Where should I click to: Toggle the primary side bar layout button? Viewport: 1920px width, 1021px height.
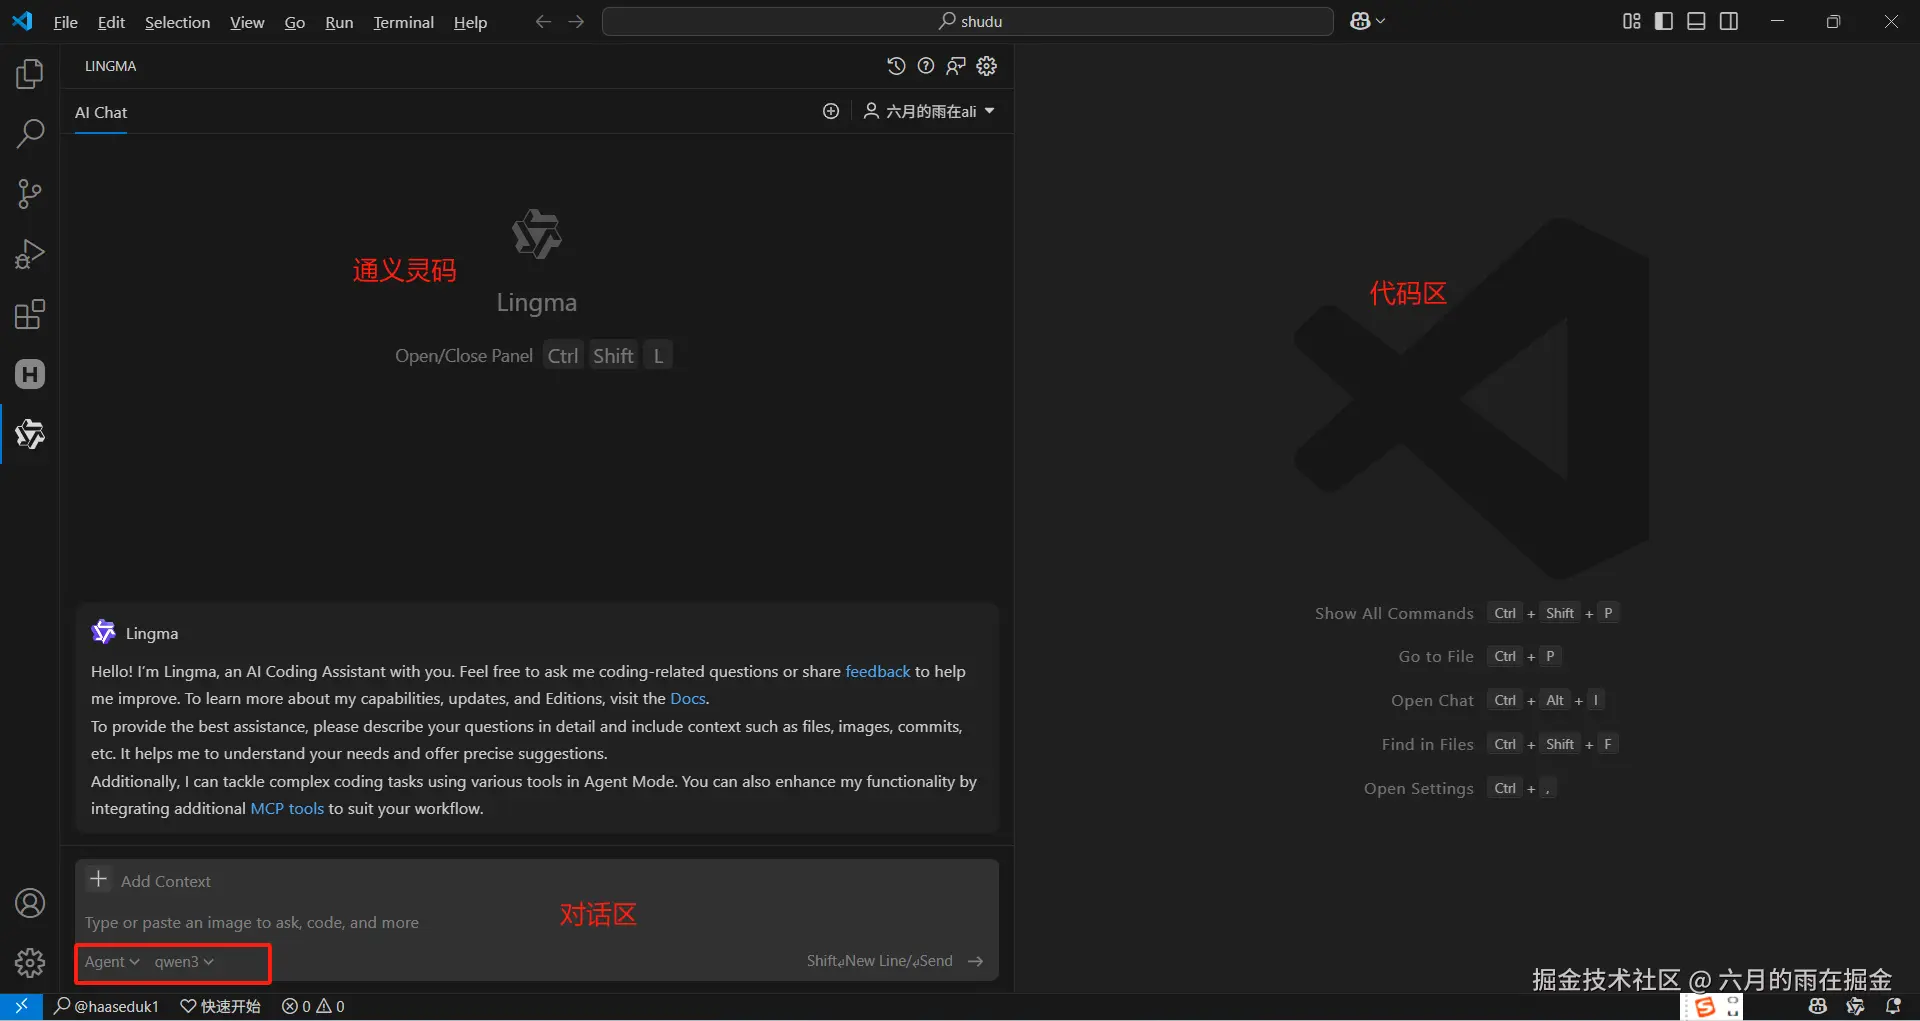pos(1664,21)
